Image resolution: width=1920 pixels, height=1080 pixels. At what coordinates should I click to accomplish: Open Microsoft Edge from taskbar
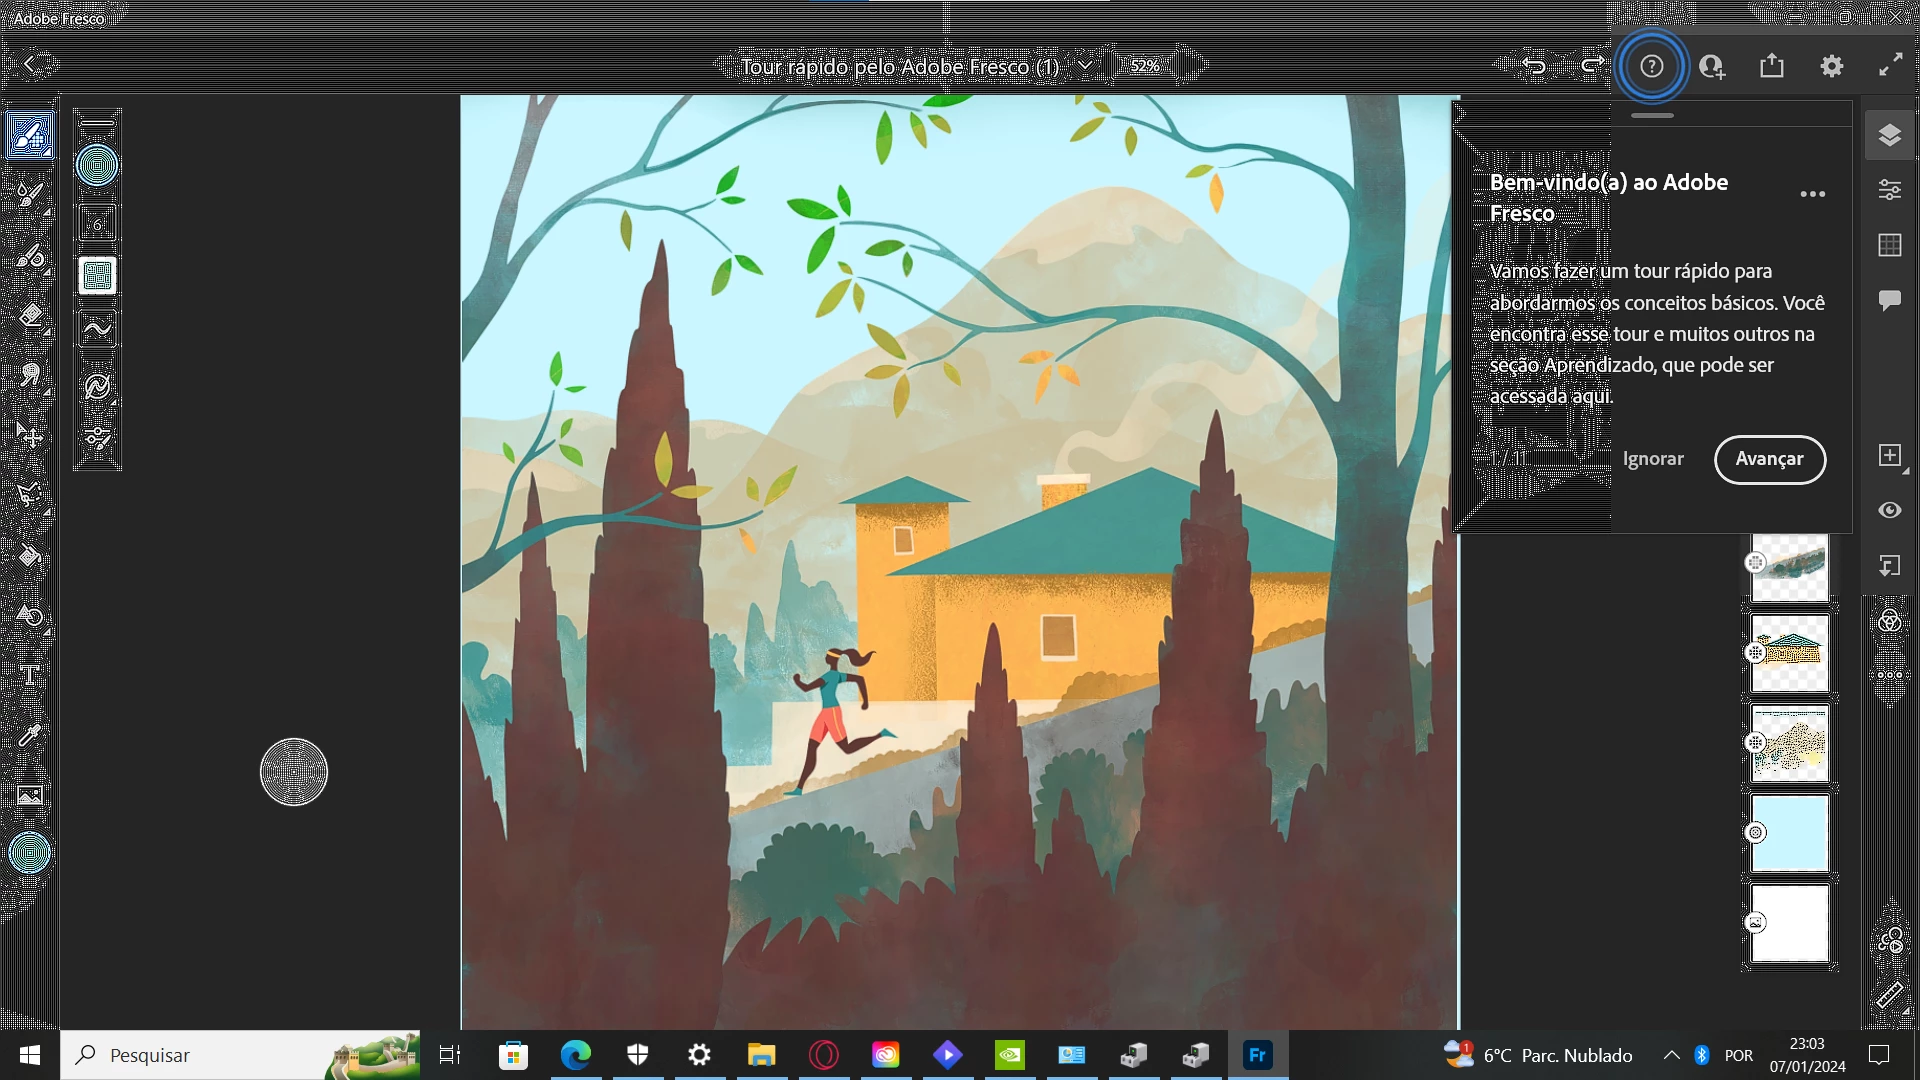(x=575, y=1055)
